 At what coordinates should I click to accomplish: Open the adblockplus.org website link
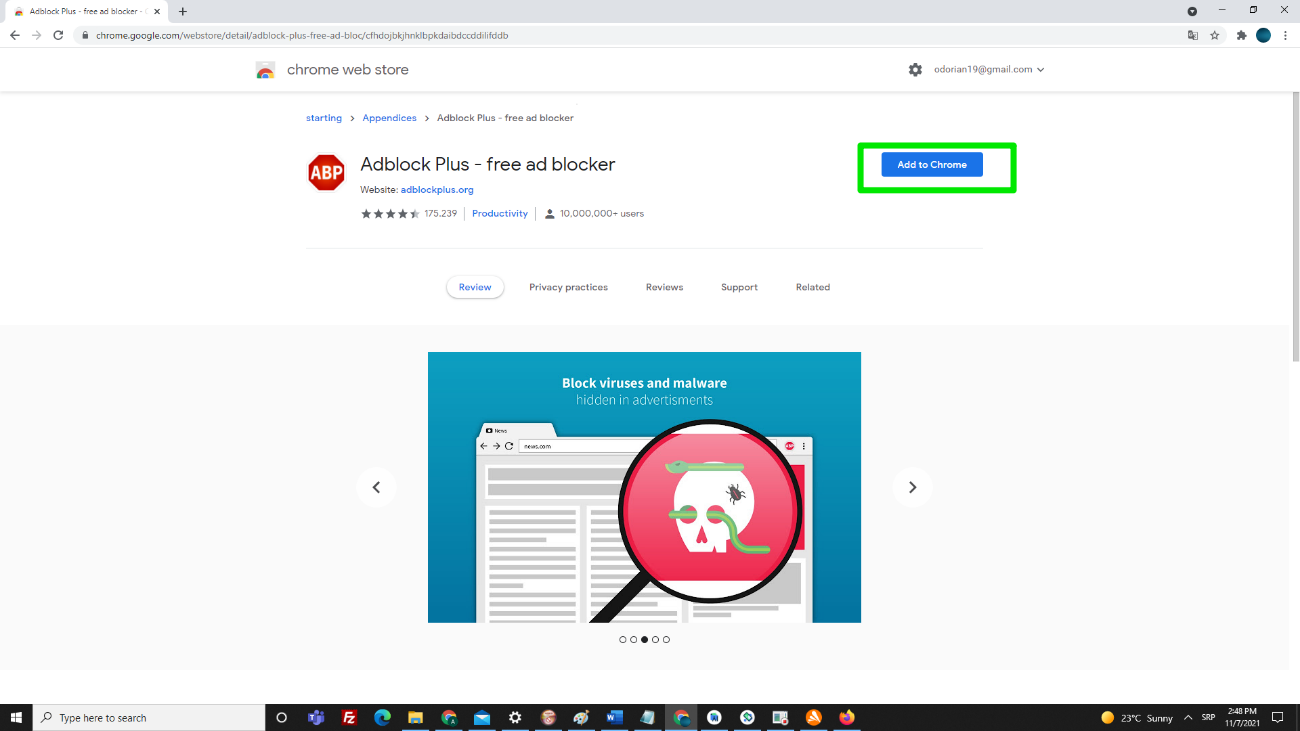(x=437, y=189)
